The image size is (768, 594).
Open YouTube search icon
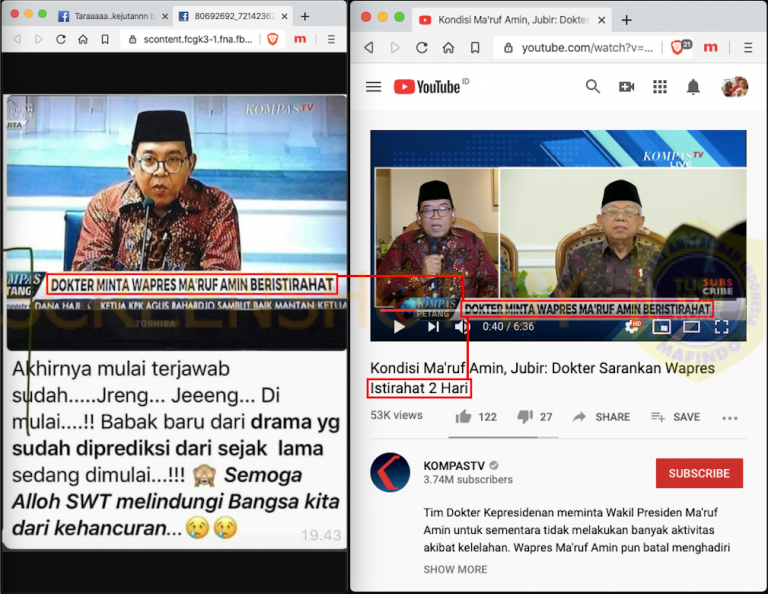592,87
